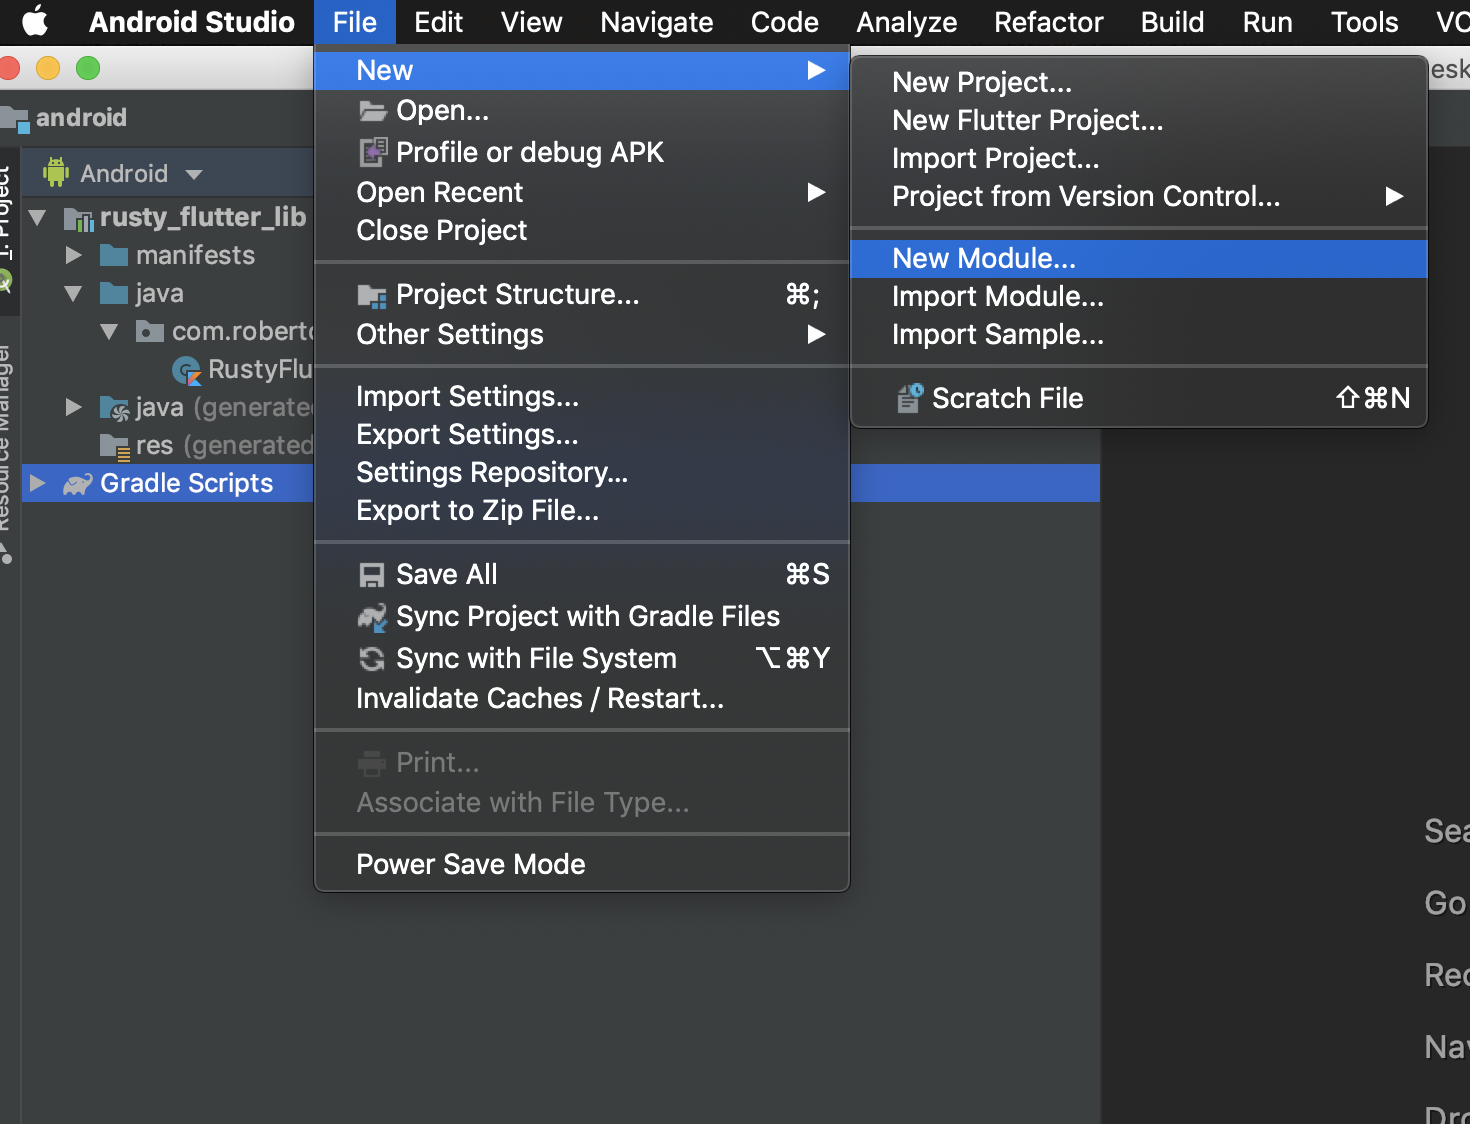Click the folder icon next to Open...
The width and height of the screenshot is (1470, 1124).
[x=372, y=110]
